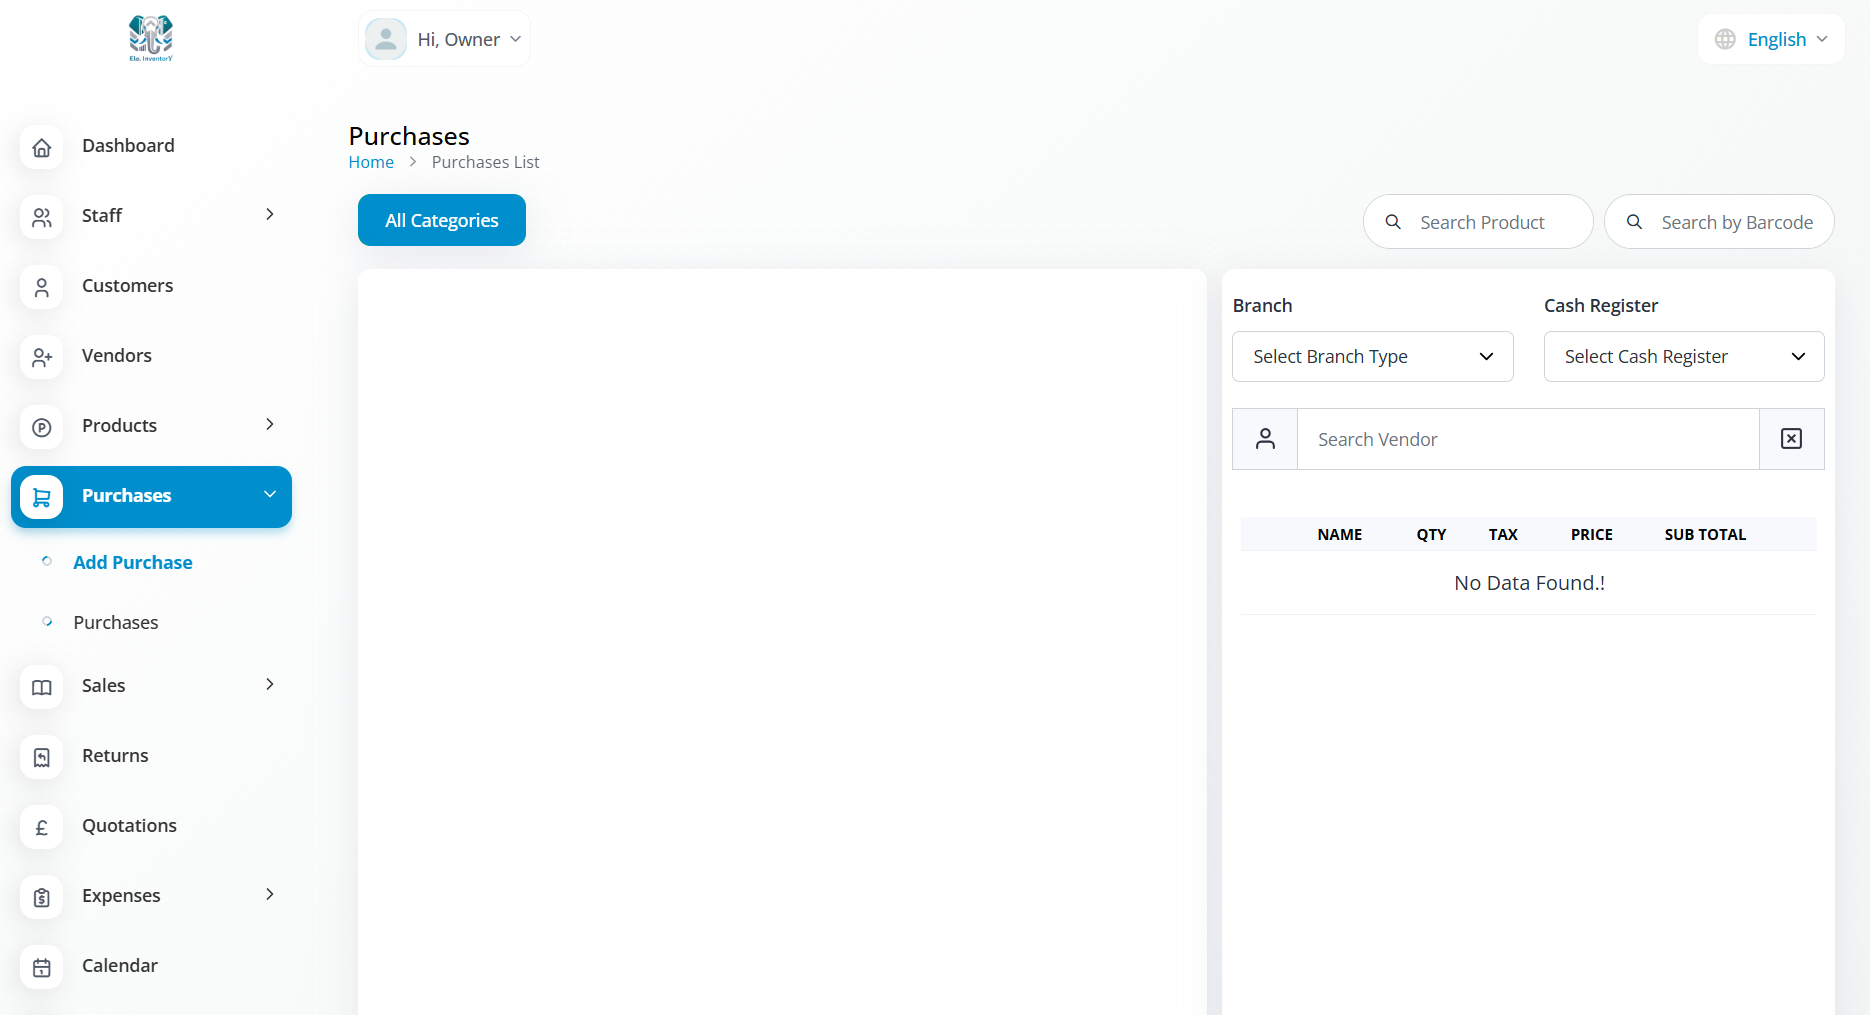Open the English language selector
This screenshot has width=1870, height=1015.
pyautogui.click(x=1771, y=40)
